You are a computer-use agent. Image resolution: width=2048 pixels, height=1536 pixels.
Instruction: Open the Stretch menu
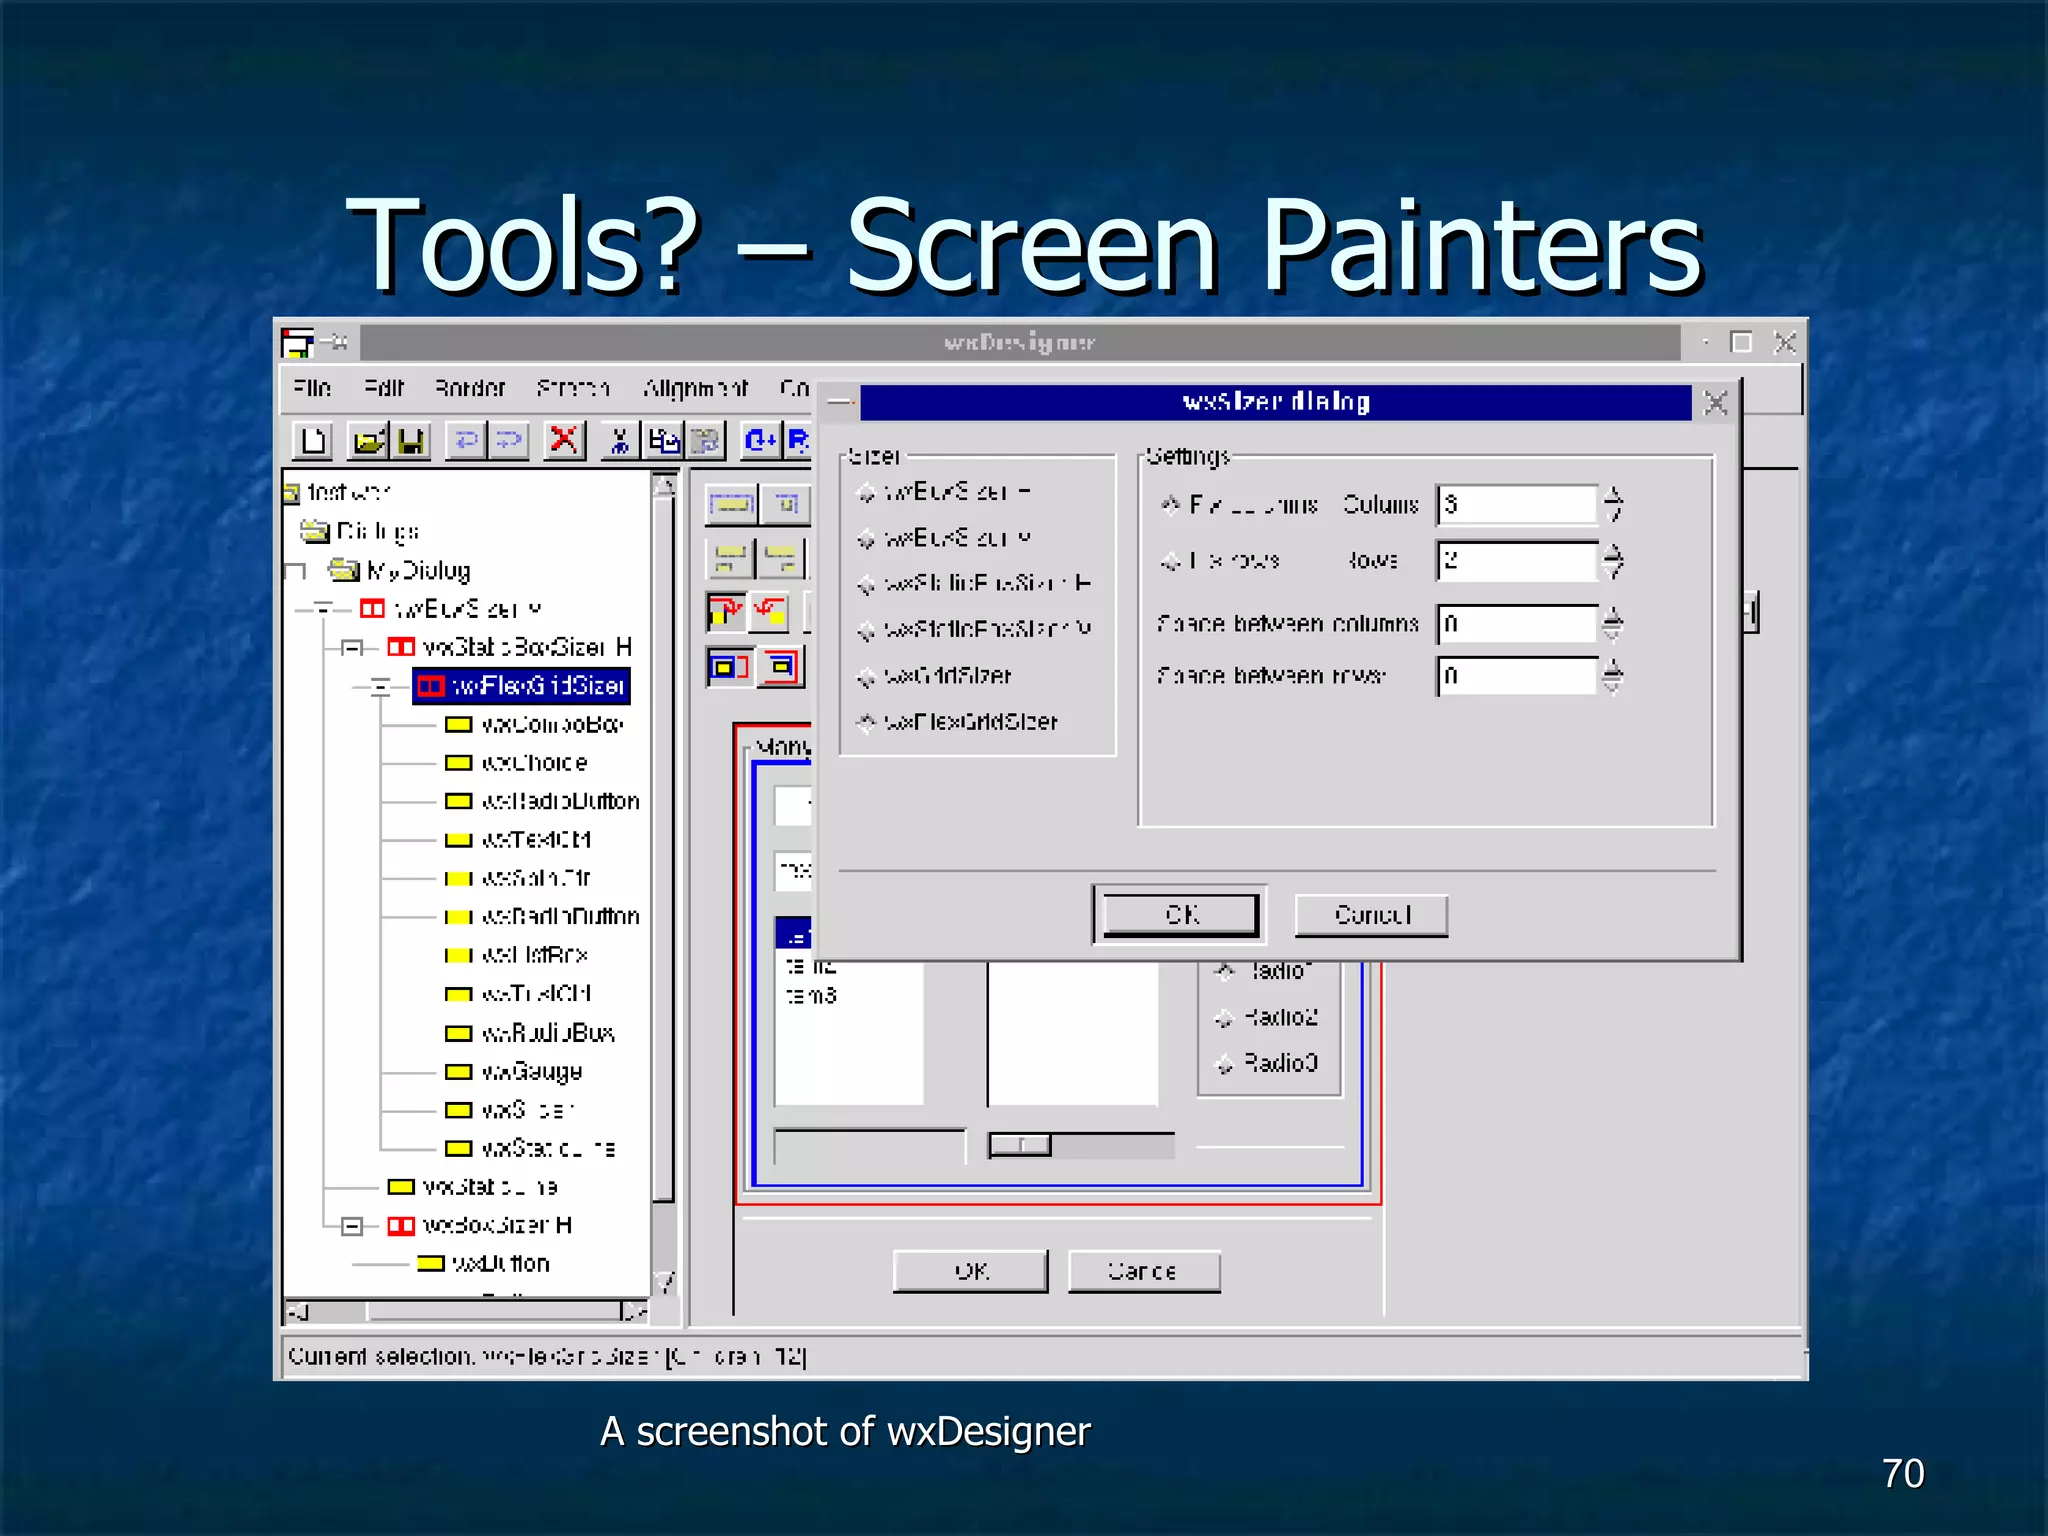tap(573, 388)
